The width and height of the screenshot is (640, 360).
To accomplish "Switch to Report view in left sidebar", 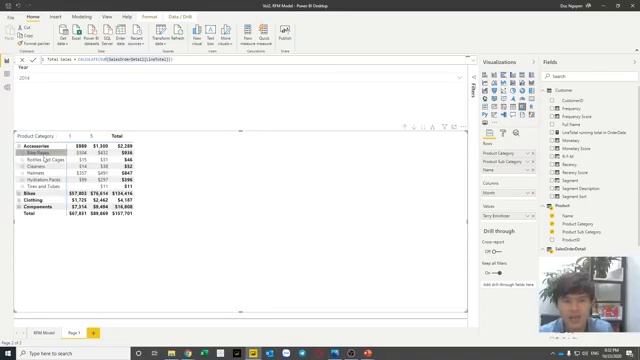I will tap(7, 61).
